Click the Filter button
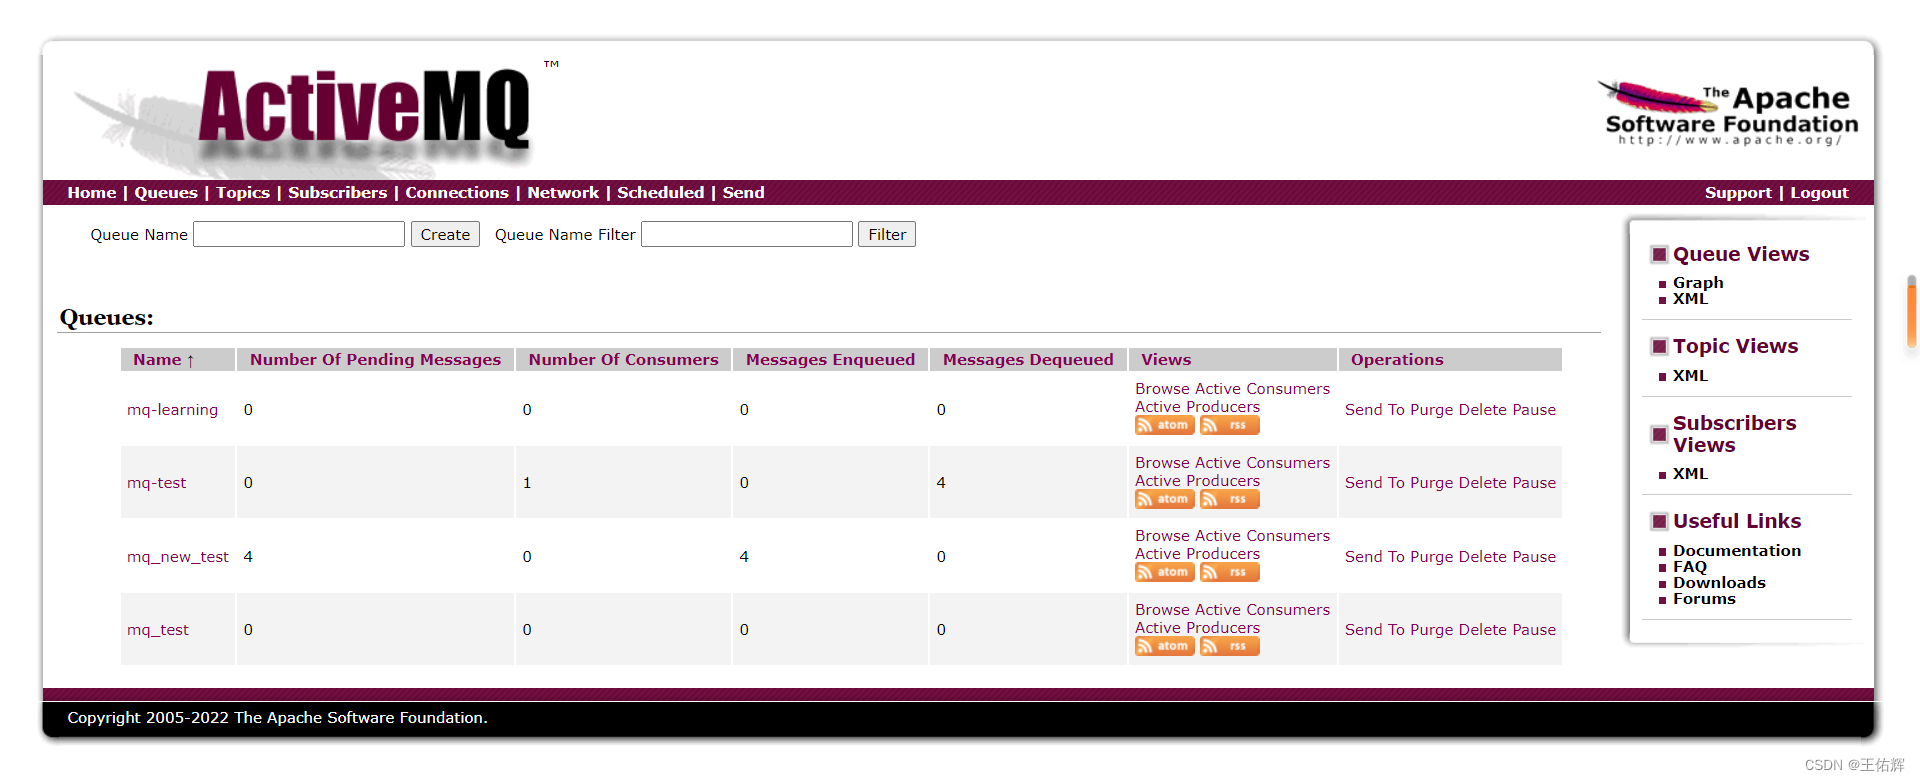 (x=887, y=234)
